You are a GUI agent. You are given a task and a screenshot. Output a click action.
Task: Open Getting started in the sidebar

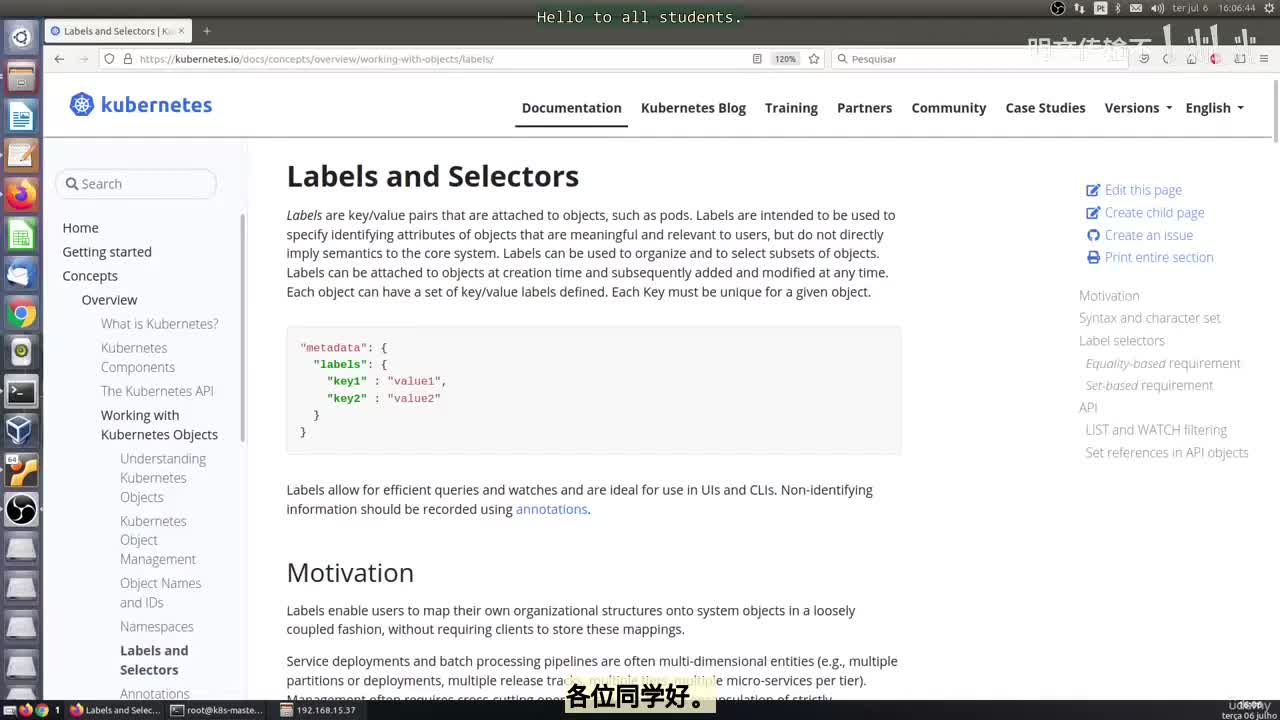point(107,252)
